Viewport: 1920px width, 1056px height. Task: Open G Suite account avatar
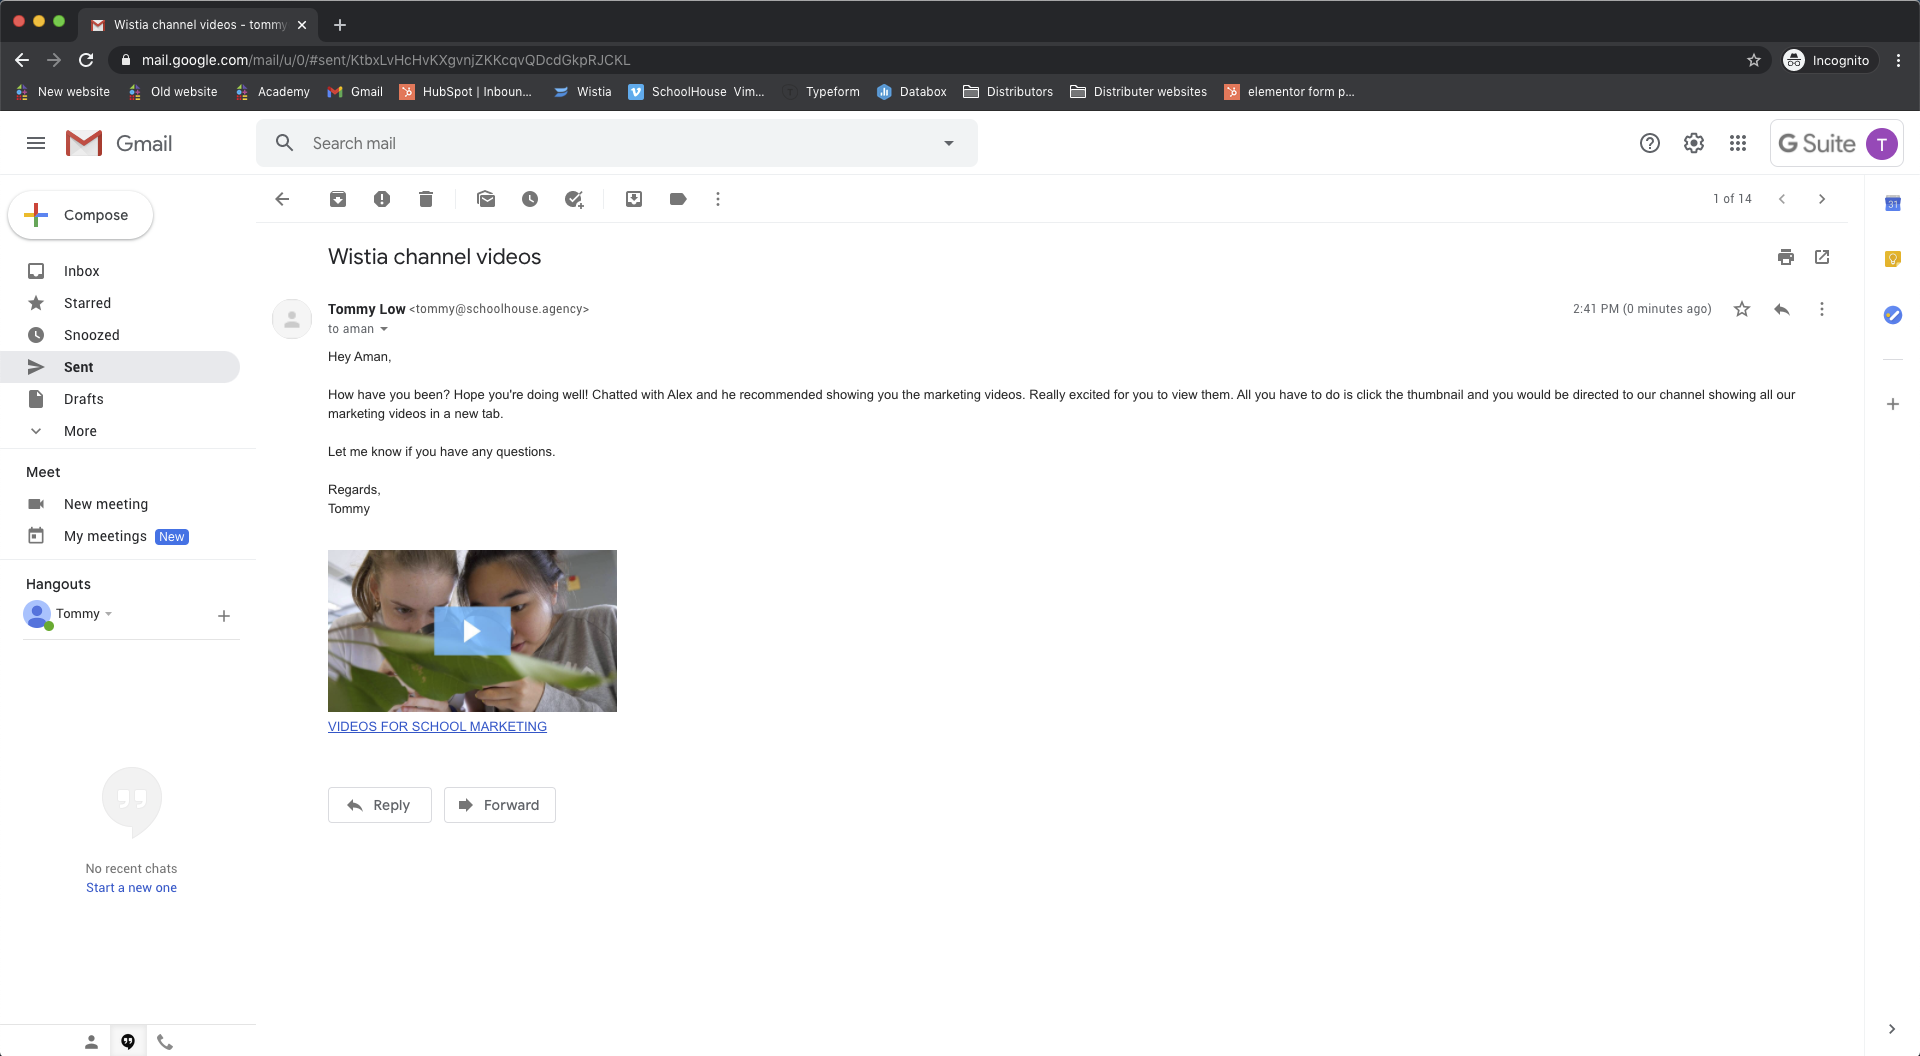click(1881, 144)
